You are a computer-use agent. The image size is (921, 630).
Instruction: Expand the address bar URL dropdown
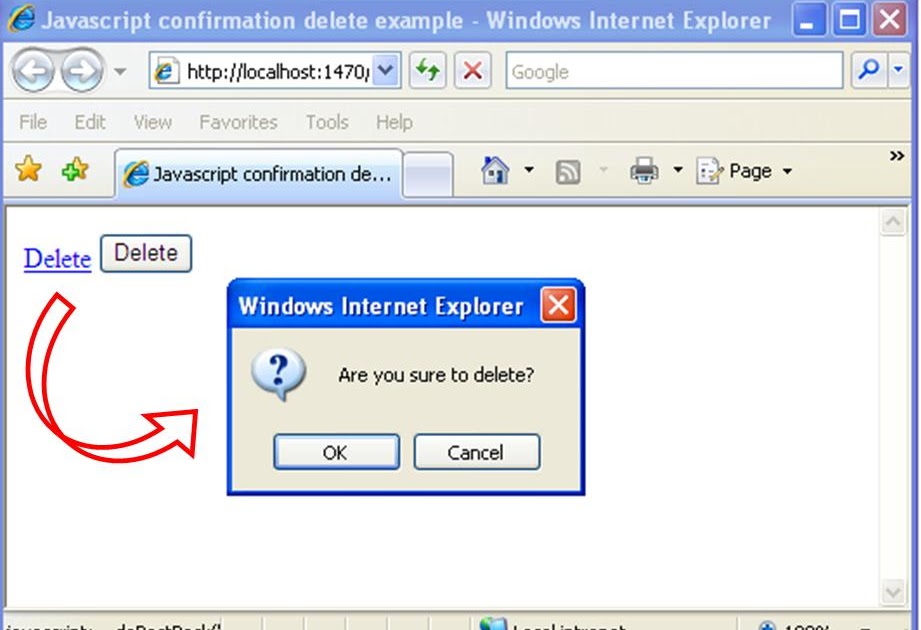point(385,70)
